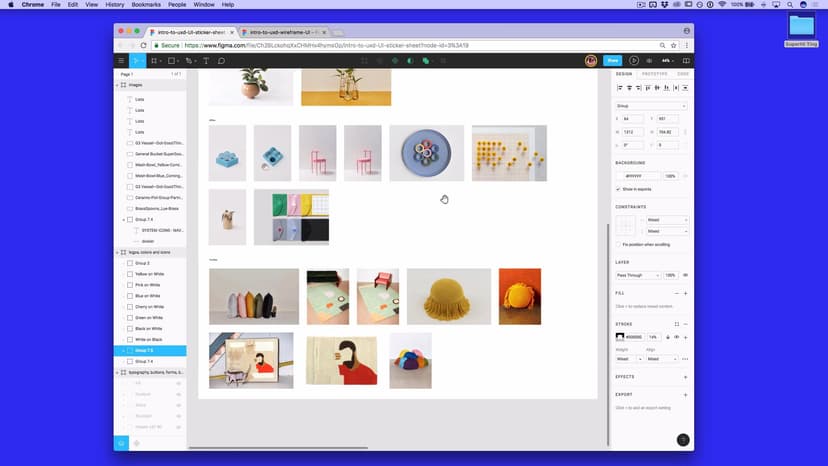Toggle layer visibility eye next to opacity
828x466 pixels.
[x=685, y=275]
